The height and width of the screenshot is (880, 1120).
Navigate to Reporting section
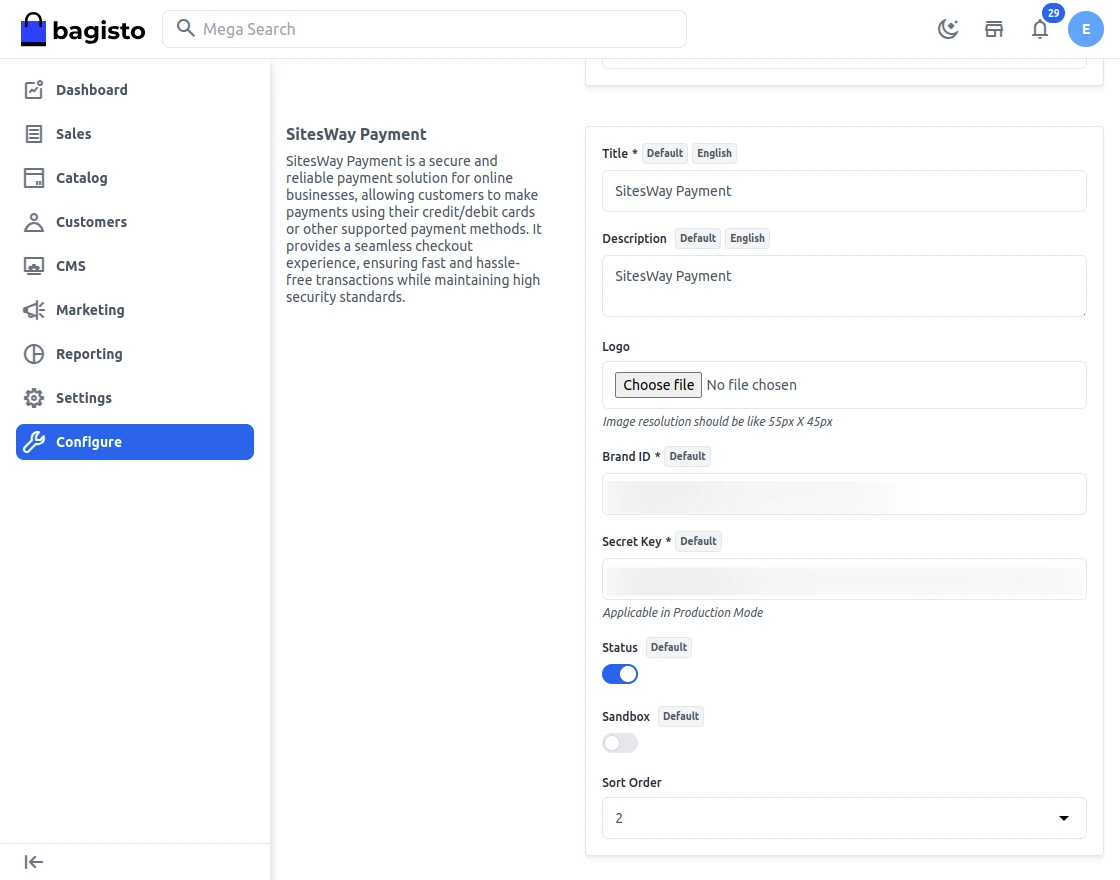coord(89,354)
